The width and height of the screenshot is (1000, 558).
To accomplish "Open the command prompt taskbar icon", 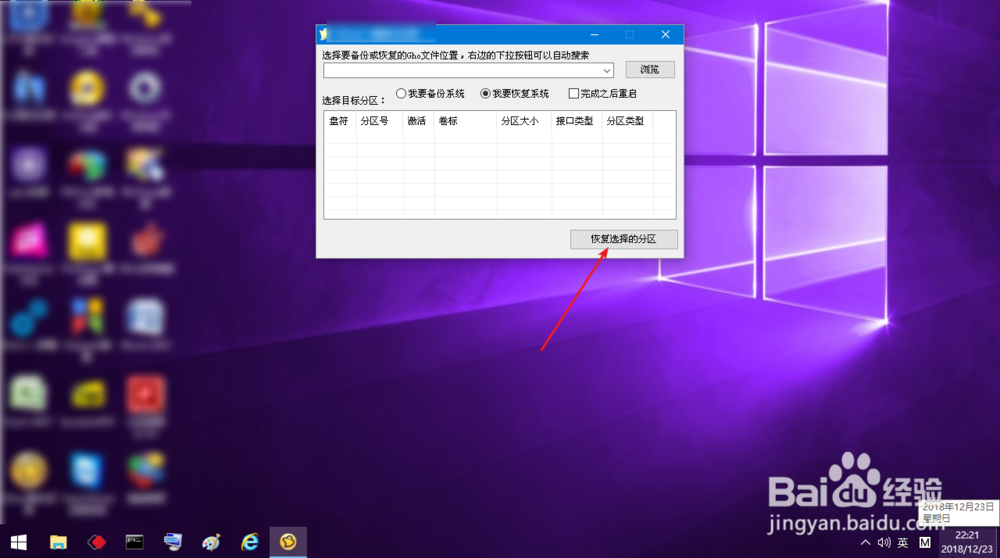I will [135, 543].
